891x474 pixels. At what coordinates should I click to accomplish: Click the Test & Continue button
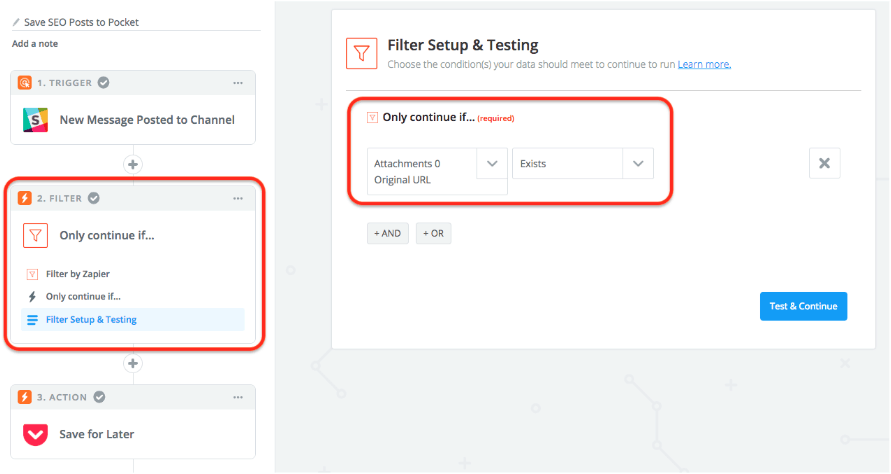pyautogui.click(x=803, y=306)
